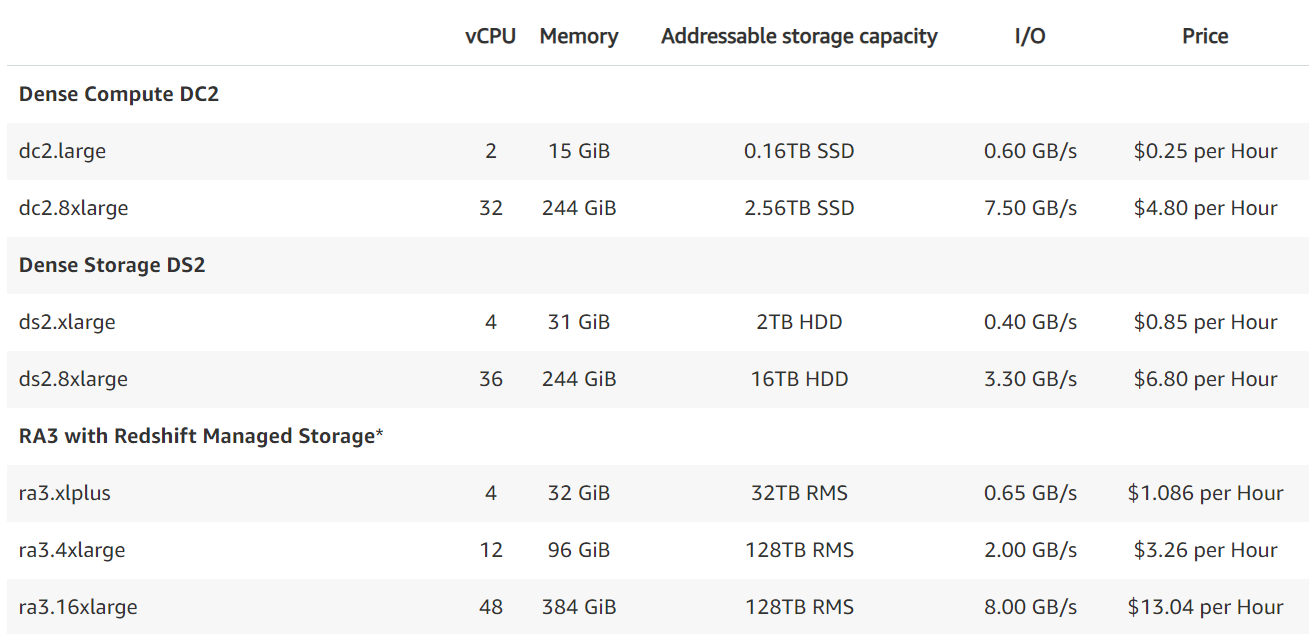Click the $0.25 per Hour price cell
Screen dimensions: 1309x634
[x=1205, y=152]
